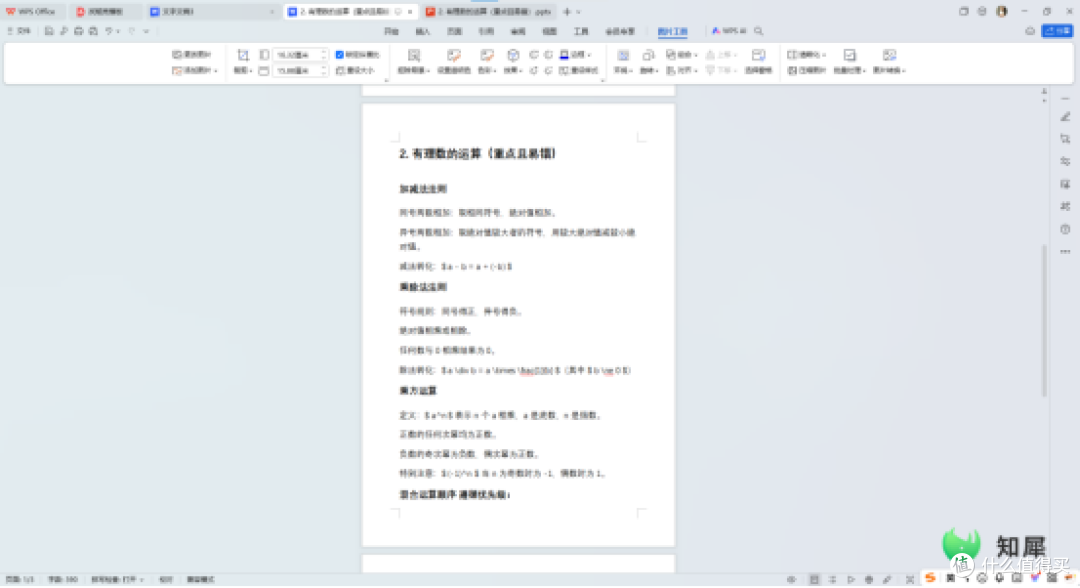Click the 乘方运算 subheading in document

tap(418, 390)
